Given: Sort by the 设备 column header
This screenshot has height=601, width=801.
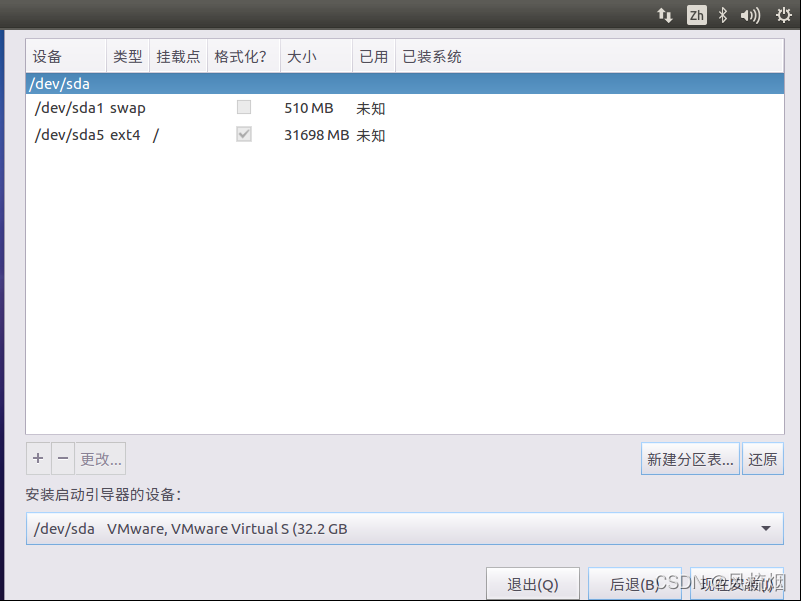Looking at the screenshot, I should coord(66,56).
